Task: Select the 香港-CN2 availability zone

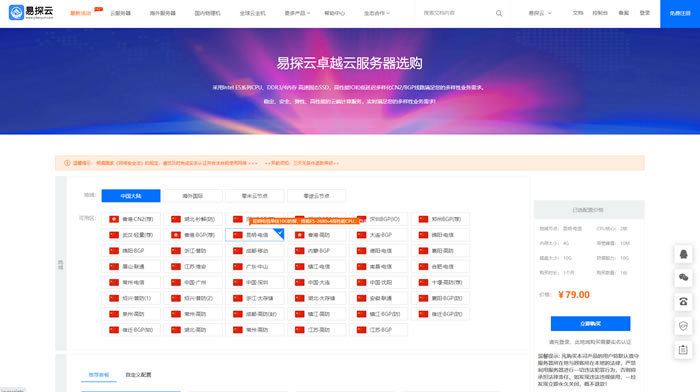Action: (x=131, y=219)
